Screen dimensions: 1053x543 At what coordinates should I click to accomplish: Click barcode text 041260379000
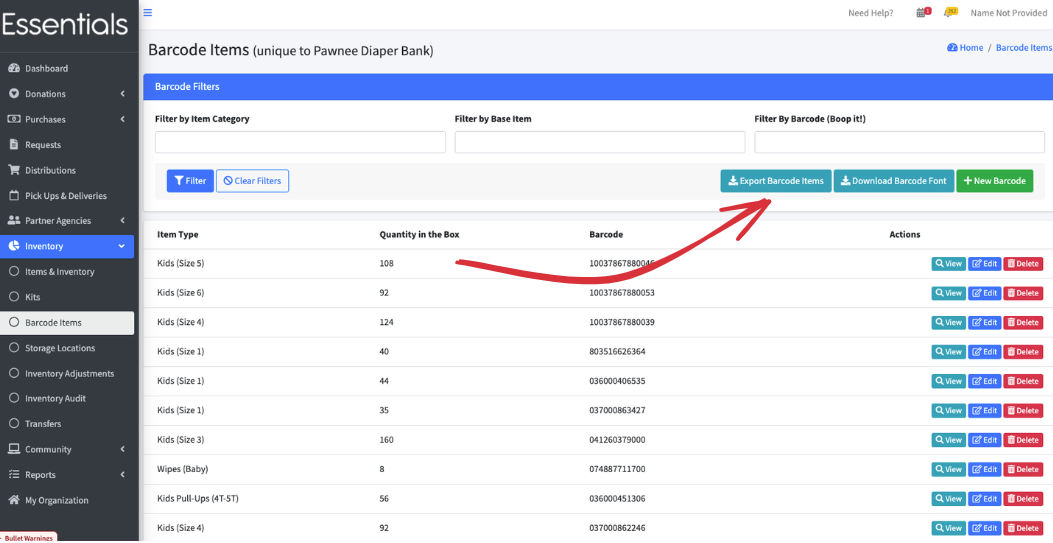tap(617, 440)
